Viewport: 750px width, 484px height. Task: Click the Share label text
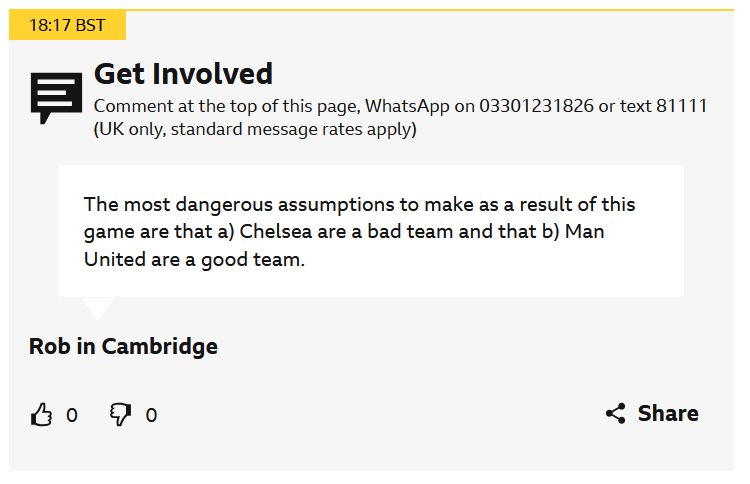pyautogui.click(x=668, y=414)
